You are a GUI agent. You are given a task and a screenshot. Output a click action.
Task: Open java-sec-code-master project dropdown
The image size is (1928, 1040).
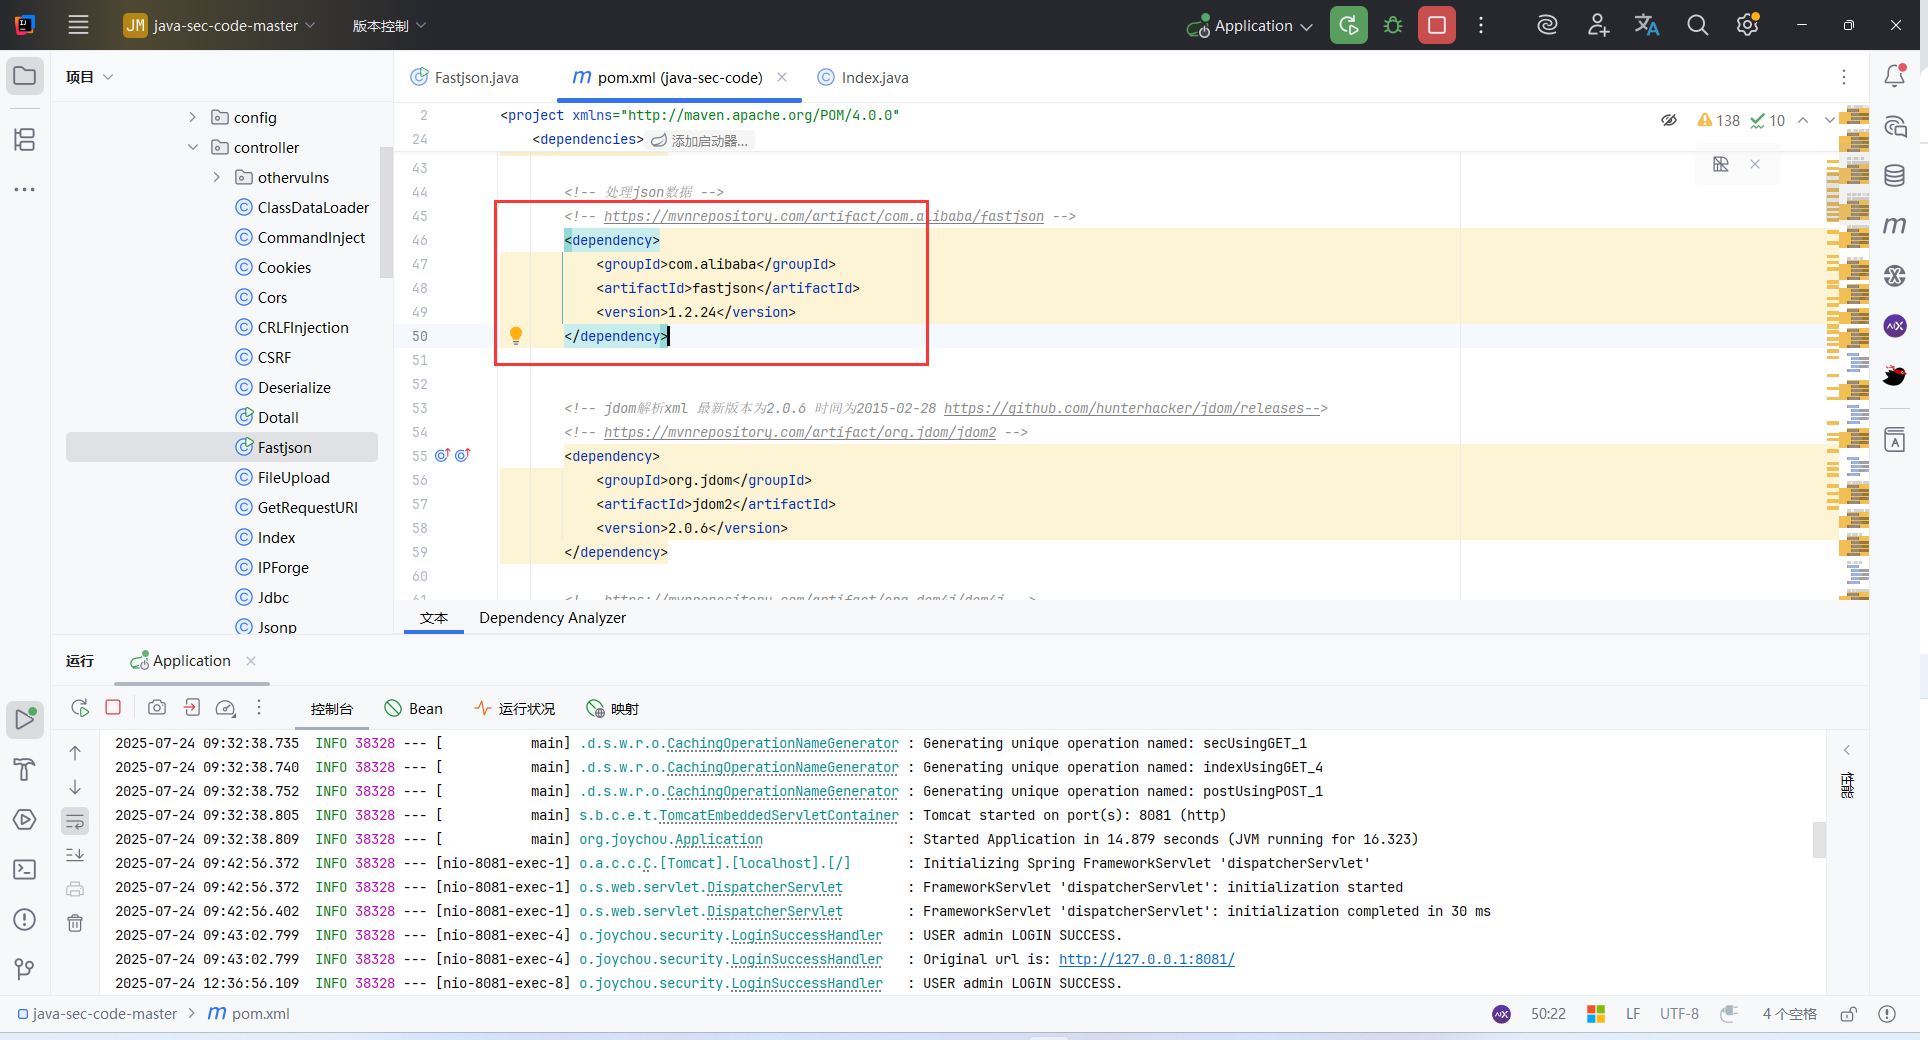pyautogui.click(x=219, y=25)
